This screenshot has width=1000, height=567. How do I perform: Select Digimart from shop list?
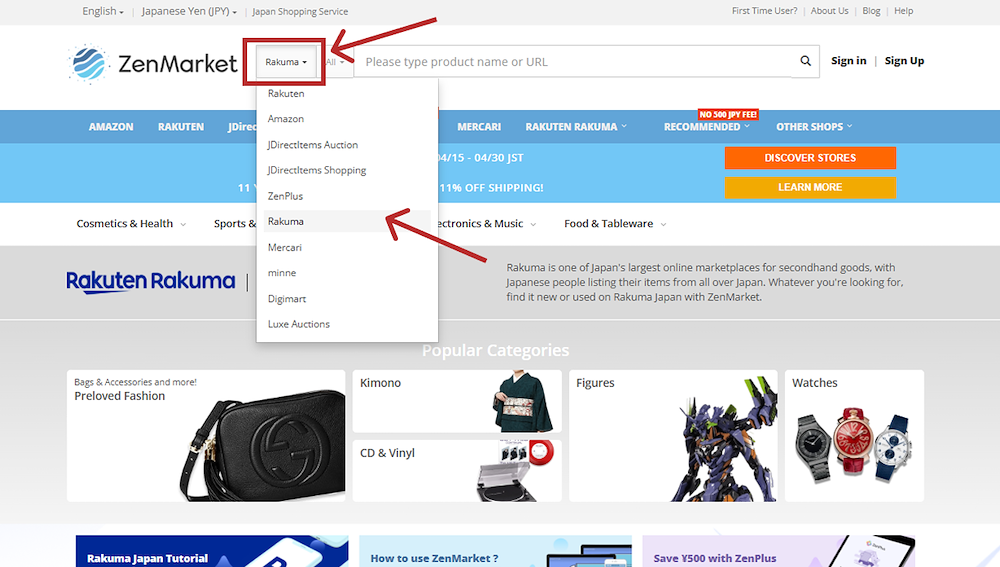click(347, 298)
